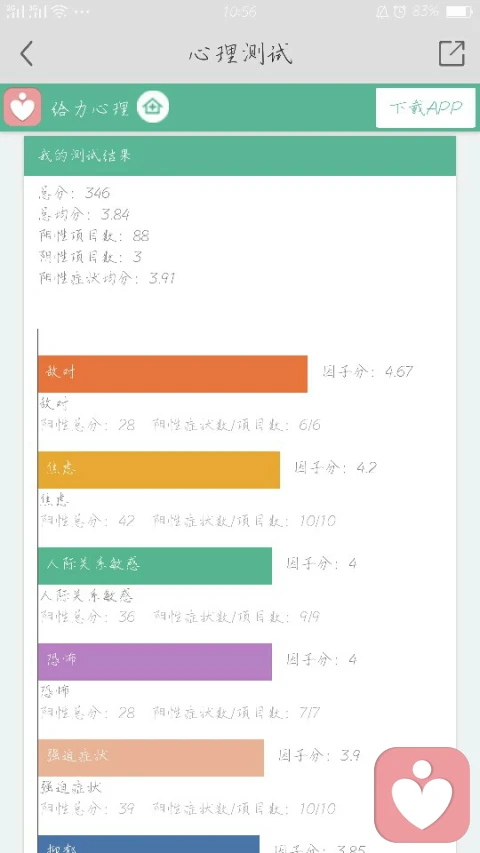480x853 pixels.
Task: Select the purple 恐怖 bar
Action: (x=155, y=662)
